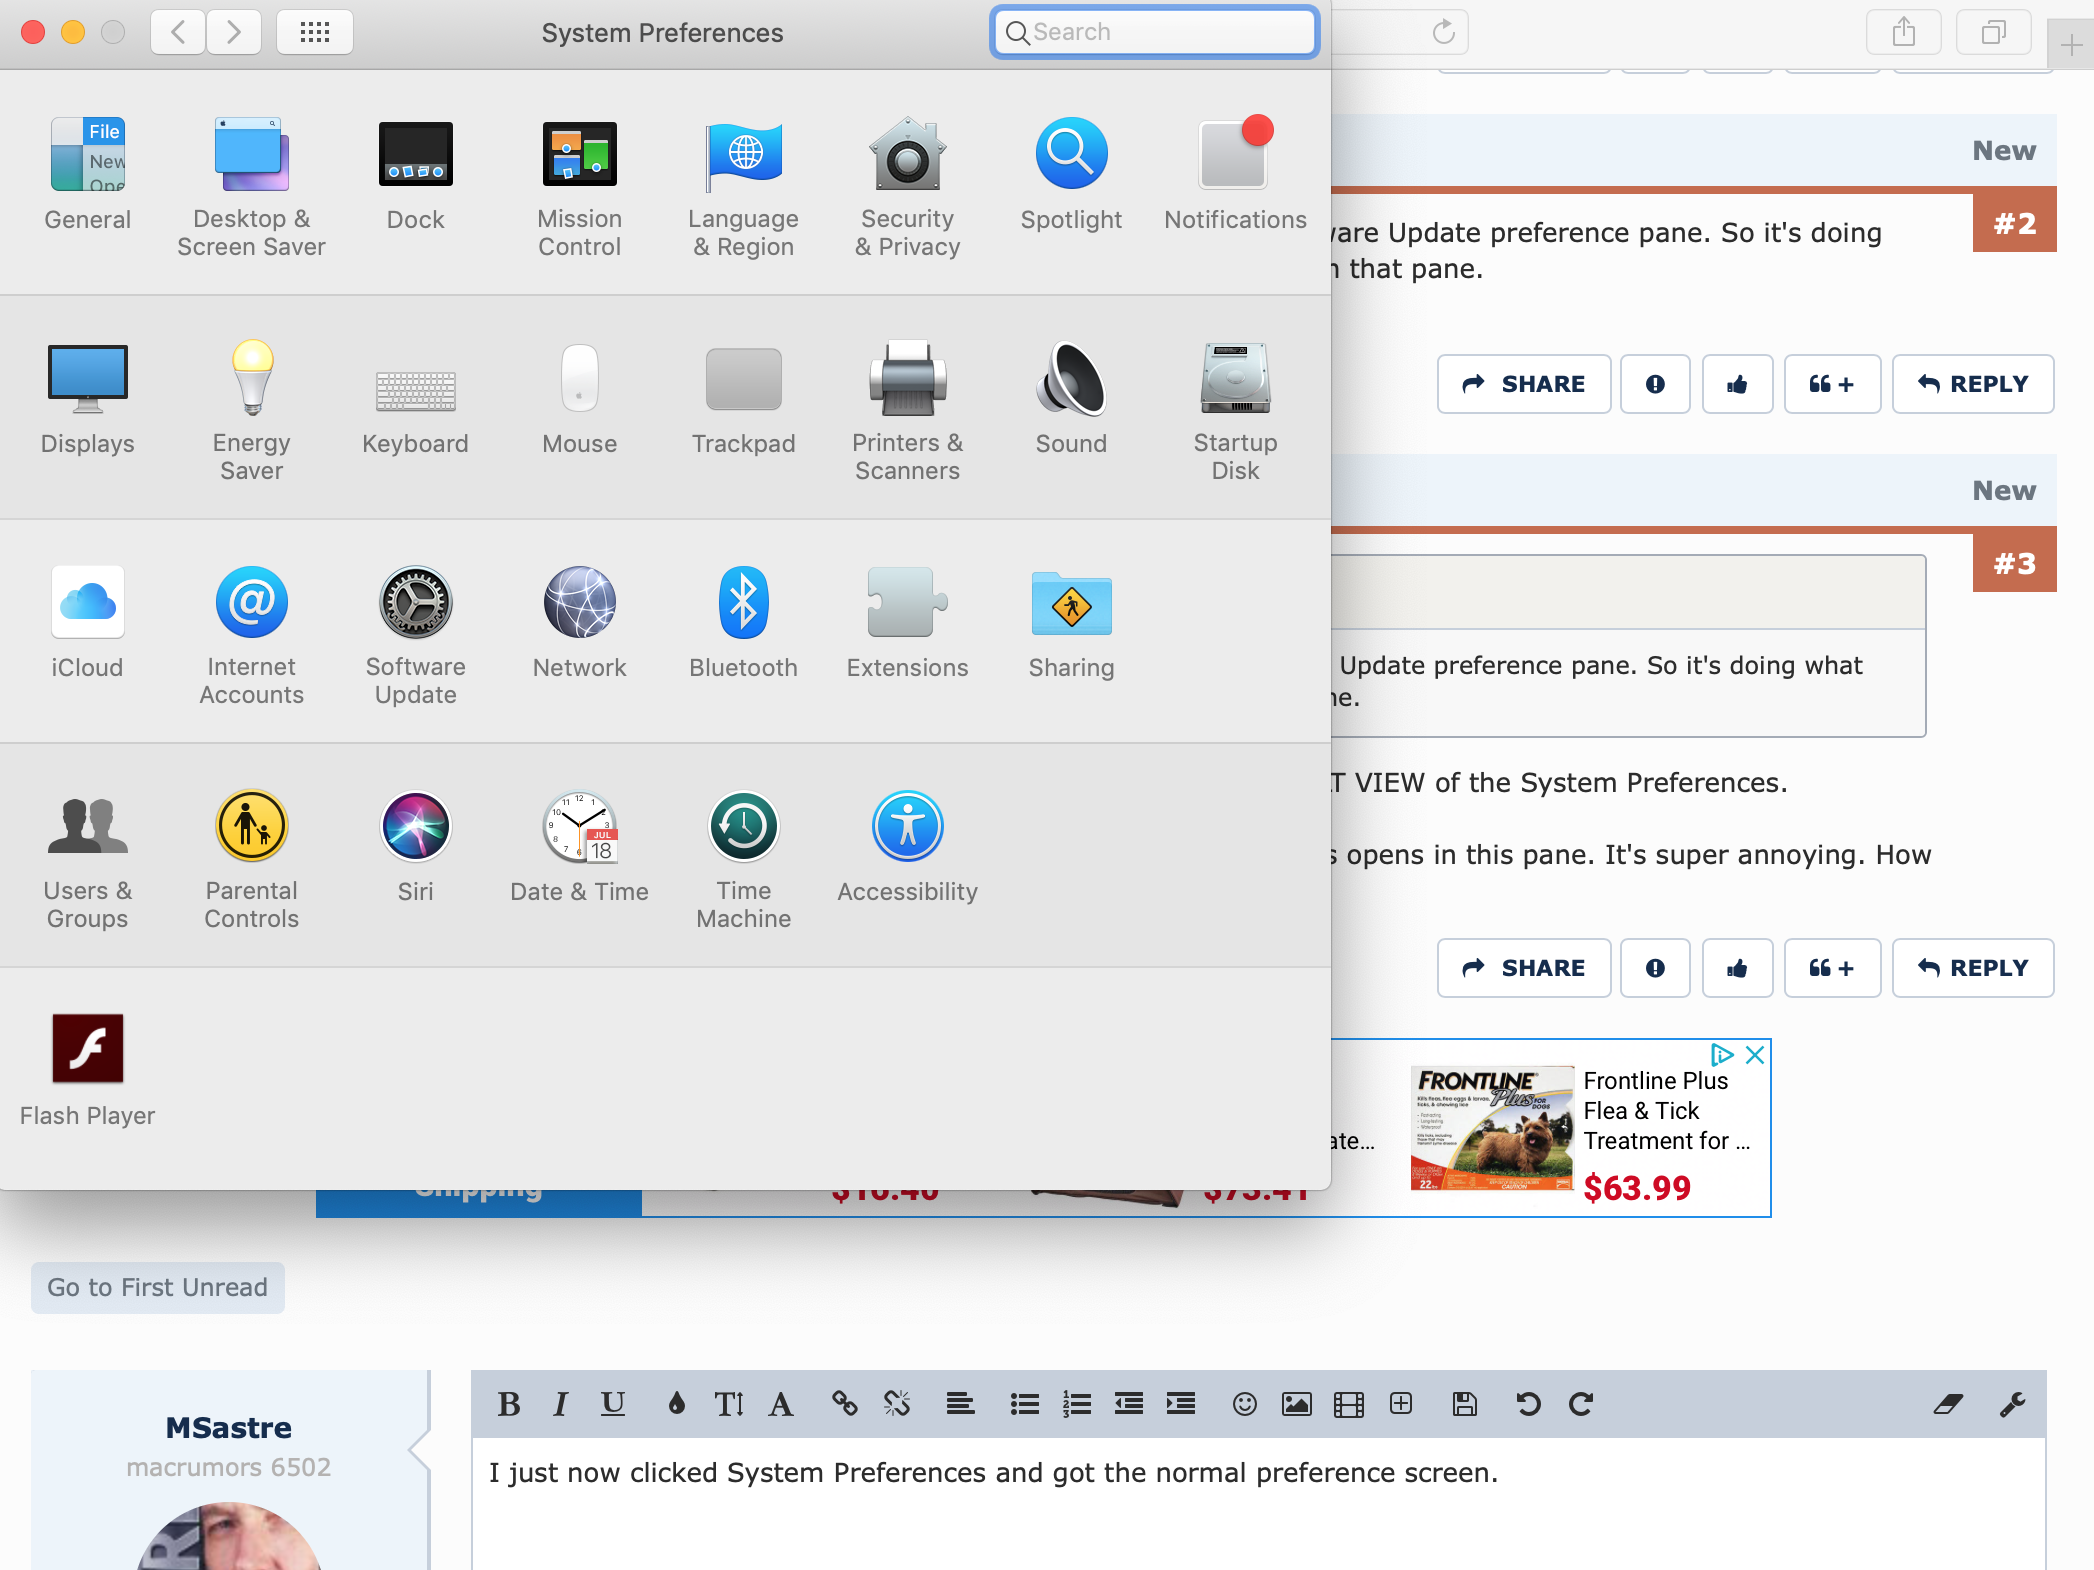This screenshot has height=1570, width=2094.
Task: Open Time Machine preferences
Action: click(743, 828)
